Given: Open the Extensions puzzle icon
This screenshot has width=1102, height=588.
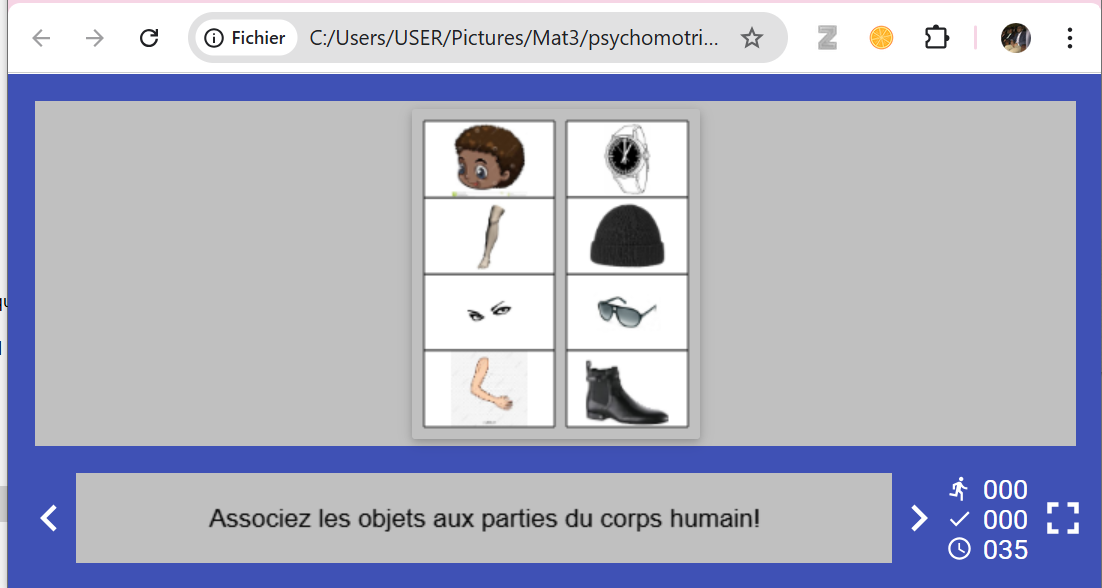Looking at the screenshot, I should (936, 37).
